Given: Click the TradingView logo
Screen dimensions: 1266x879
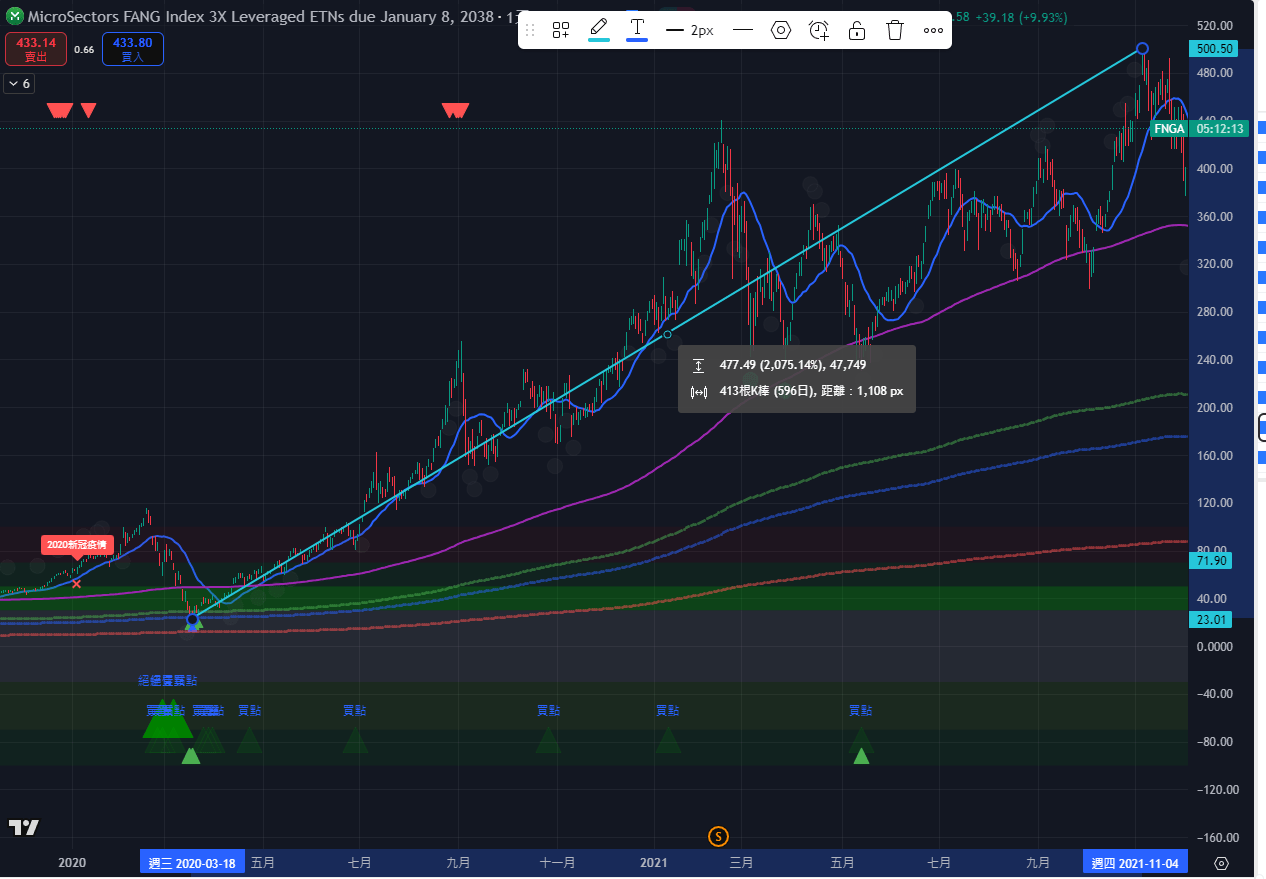Looking at the screenshot, I should [24, 827].
